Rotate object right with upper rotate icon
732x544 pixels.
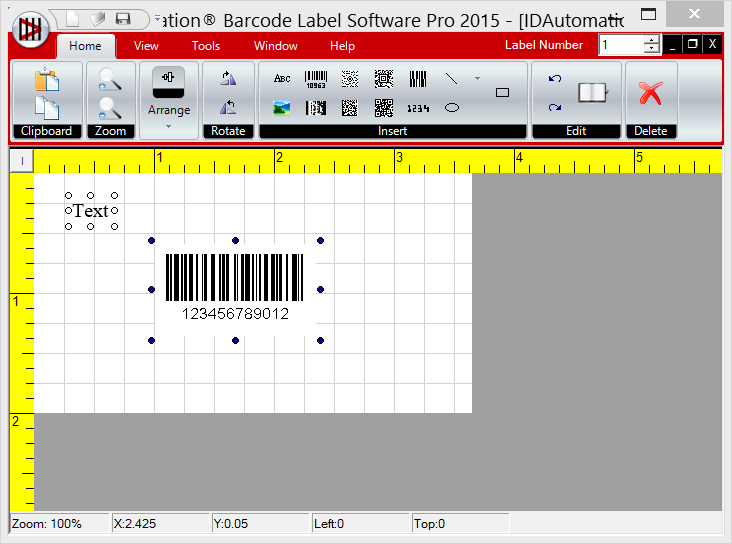228,78
